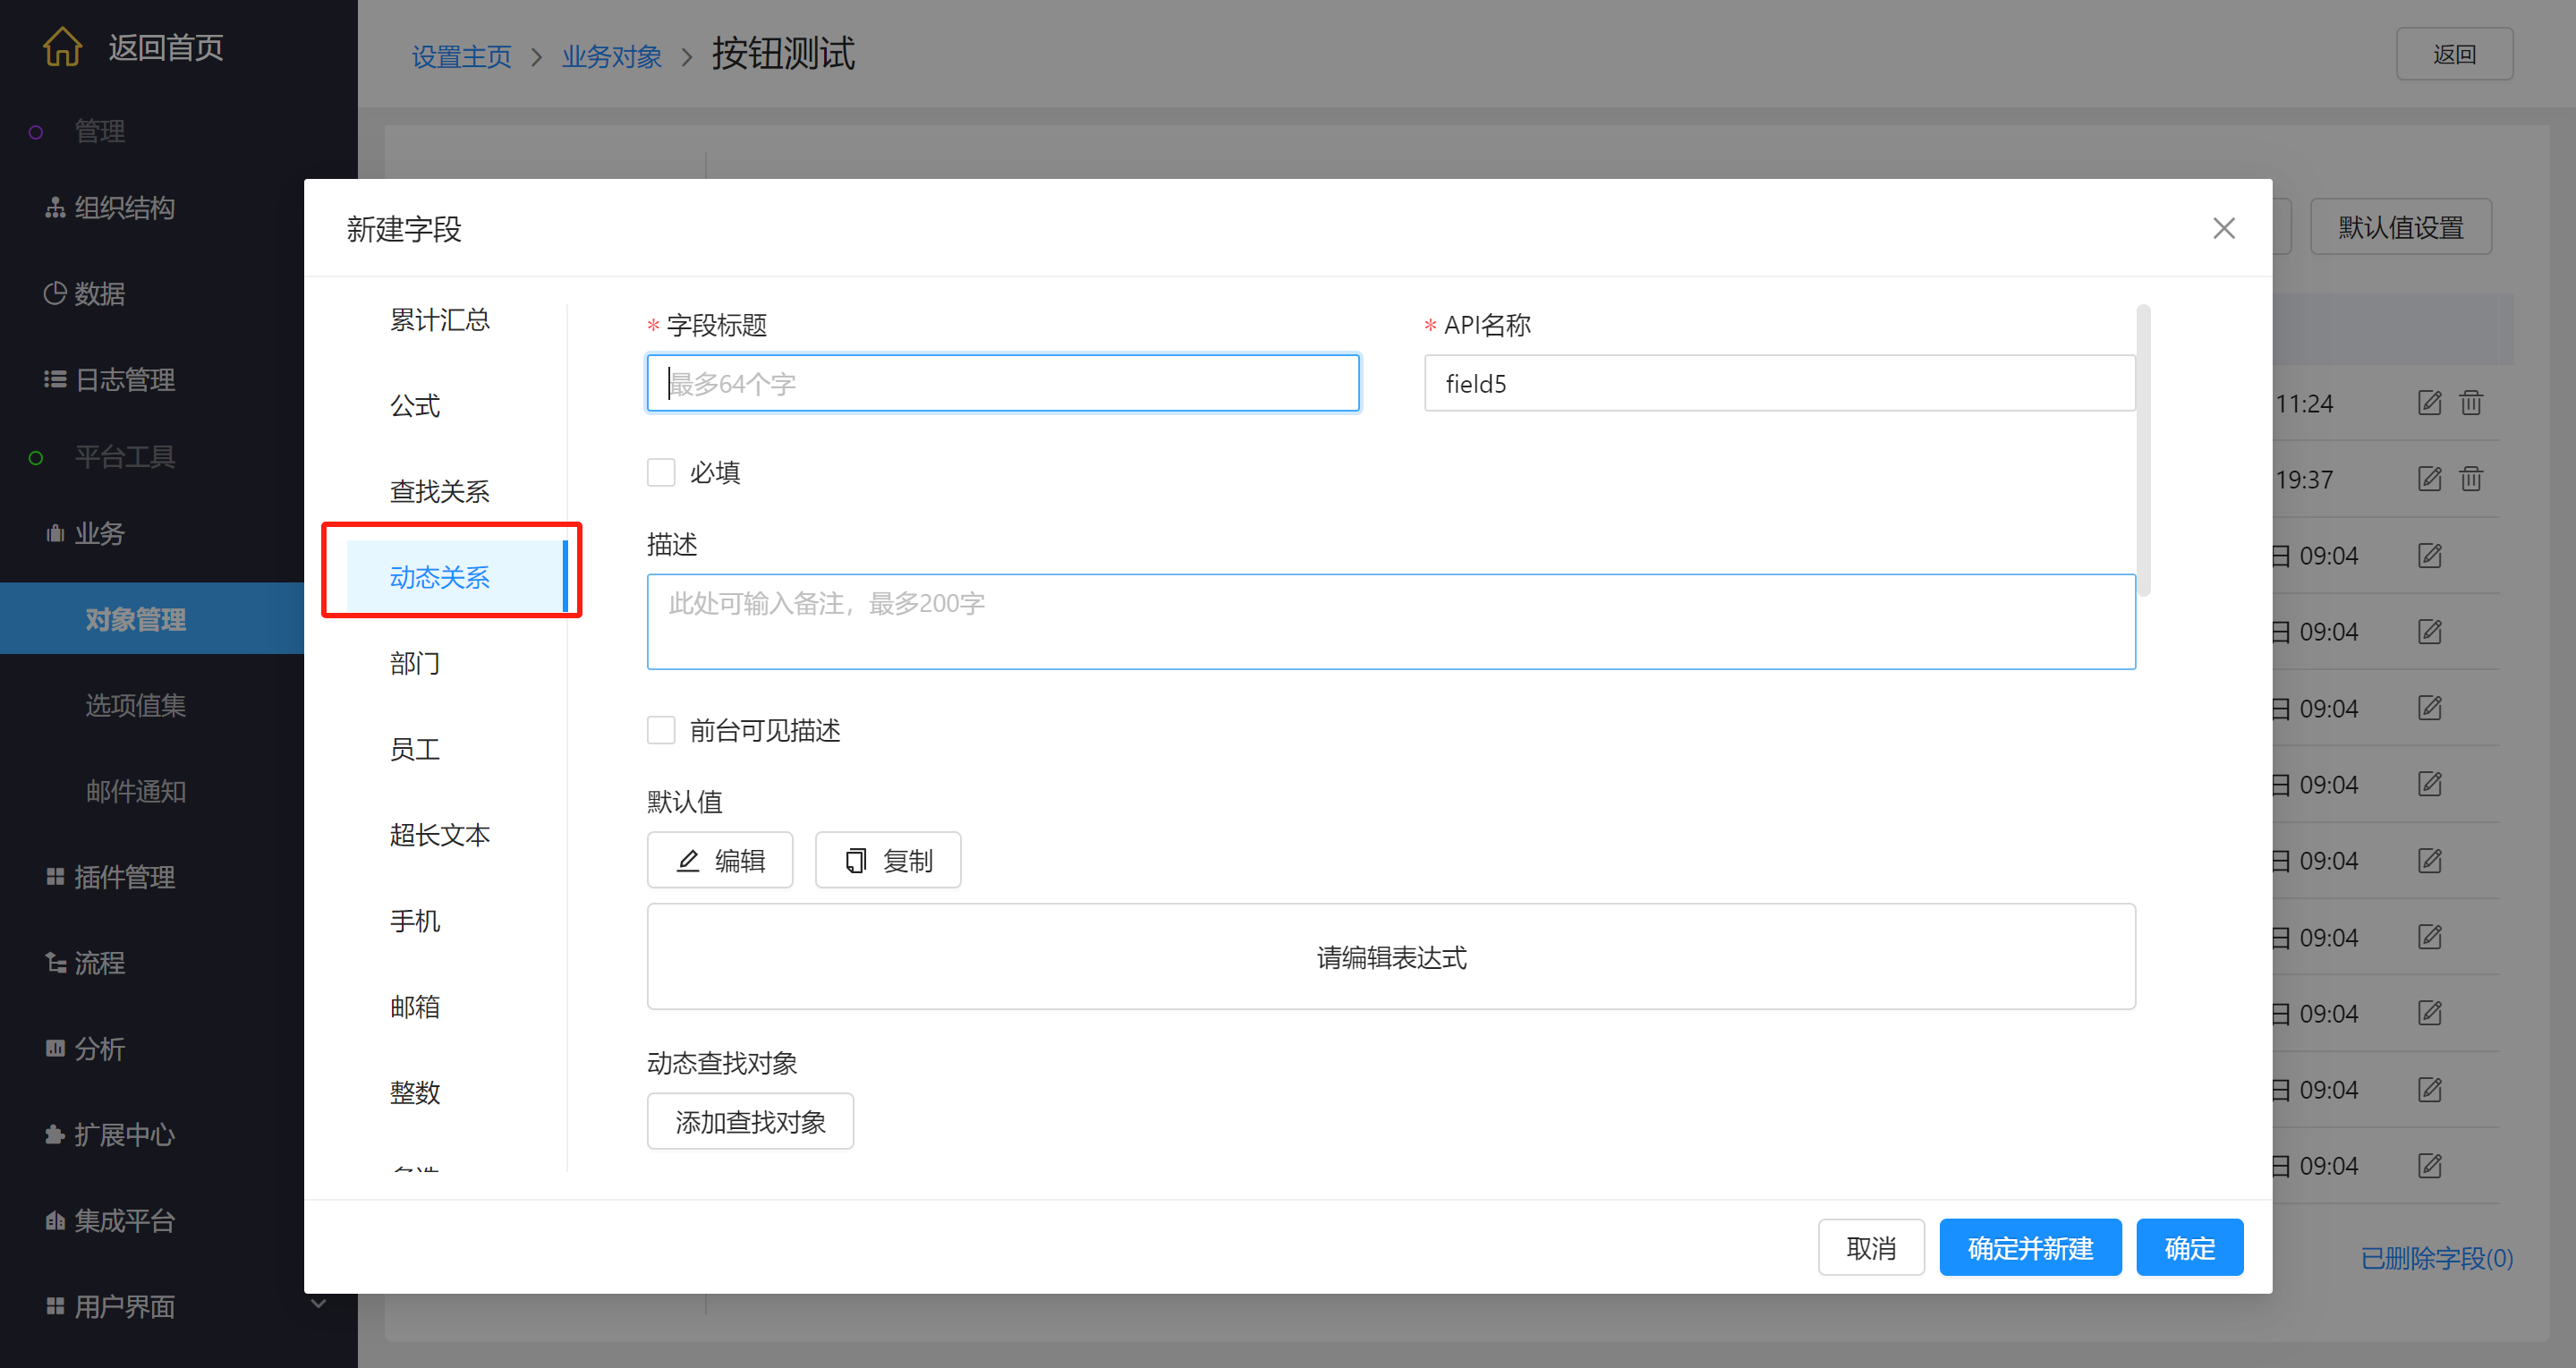Click the 日志管理 list icon
Screen dimensions: 2576x1368
pyautogui.click(x=55, y=380)
